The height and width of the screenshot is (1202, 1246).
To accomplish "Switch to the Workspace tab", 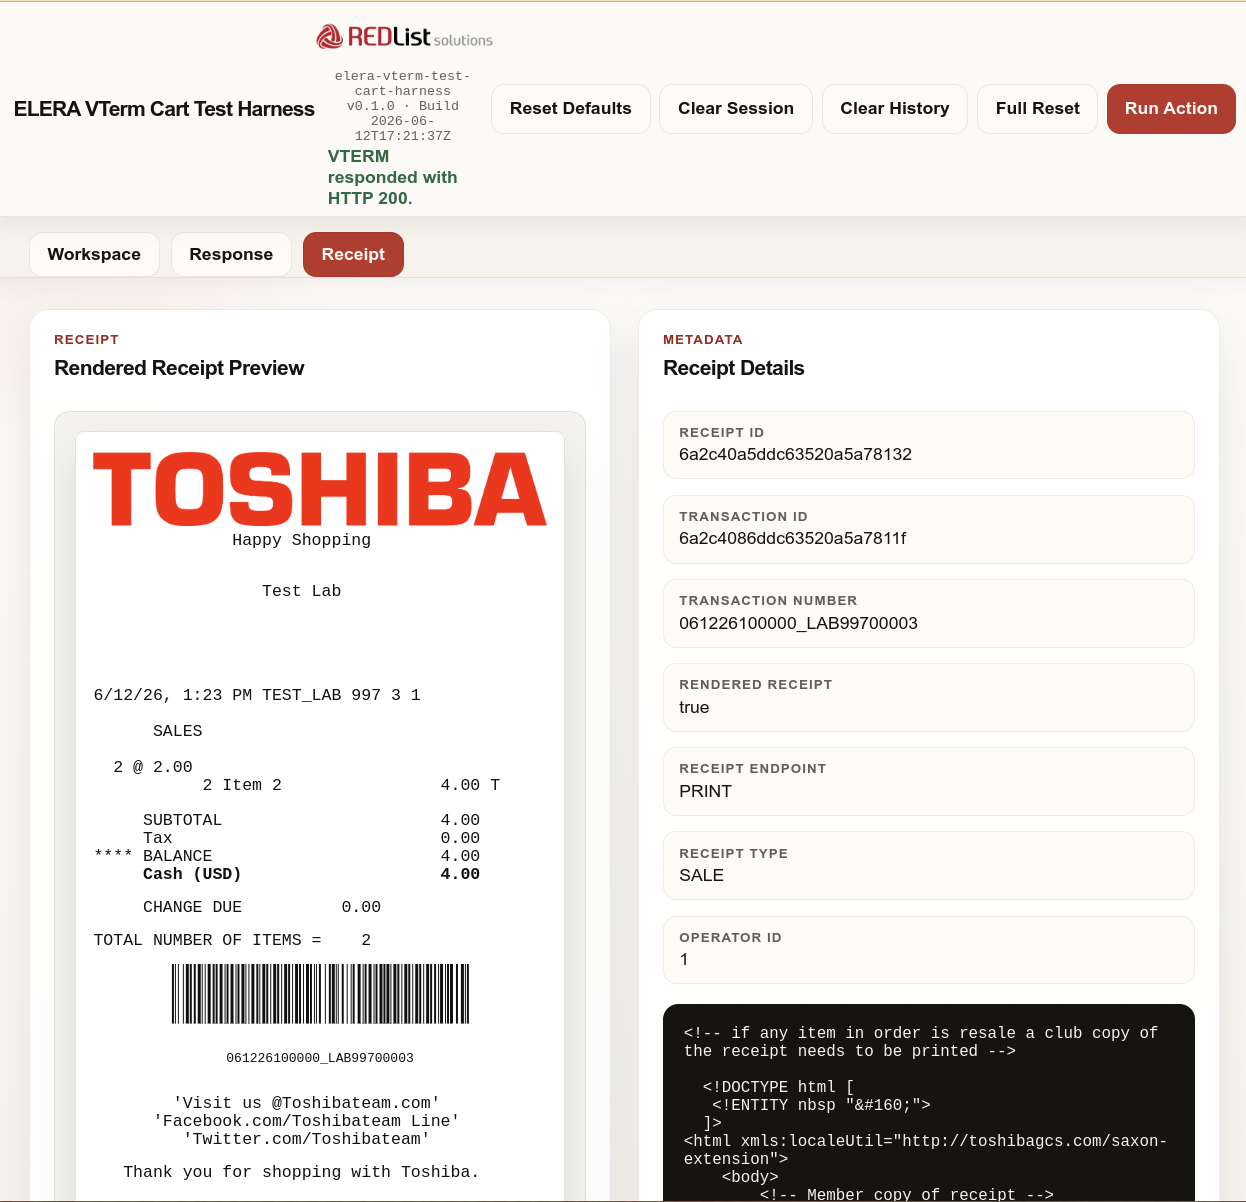I will 94,255.
